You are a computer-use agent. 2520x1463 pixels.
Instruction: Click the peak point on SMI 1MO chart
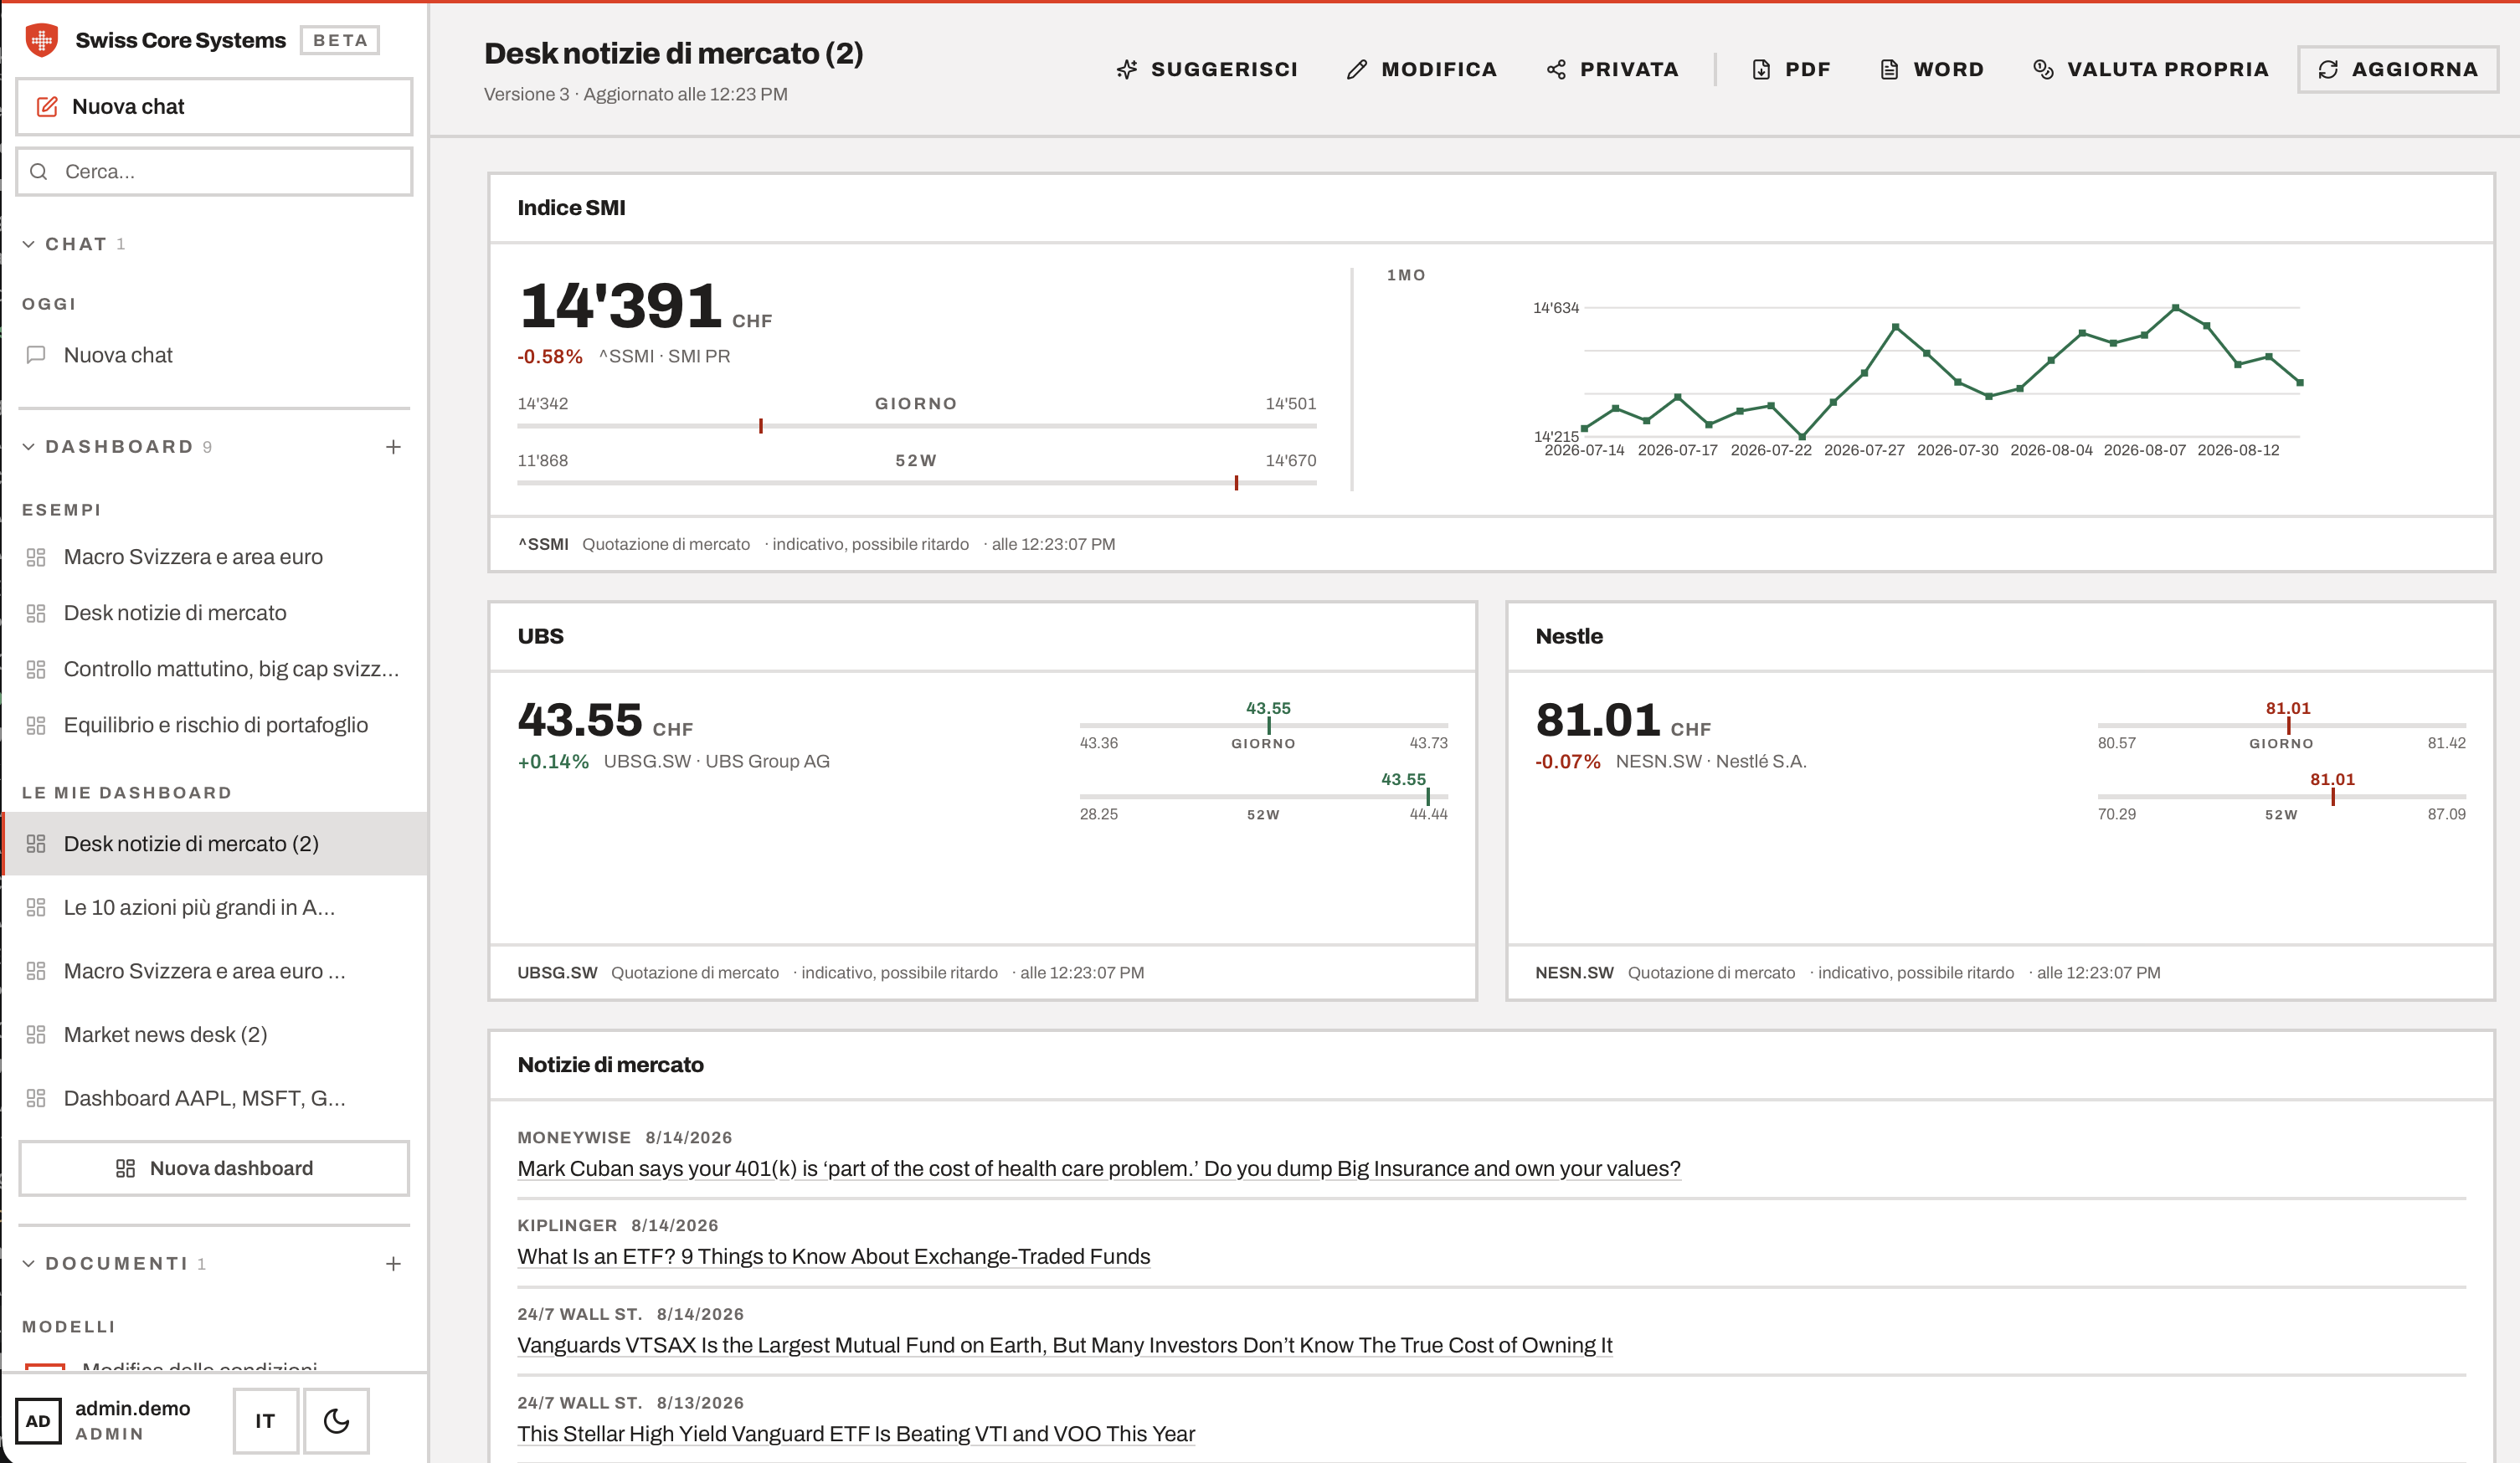(2175, 308)
